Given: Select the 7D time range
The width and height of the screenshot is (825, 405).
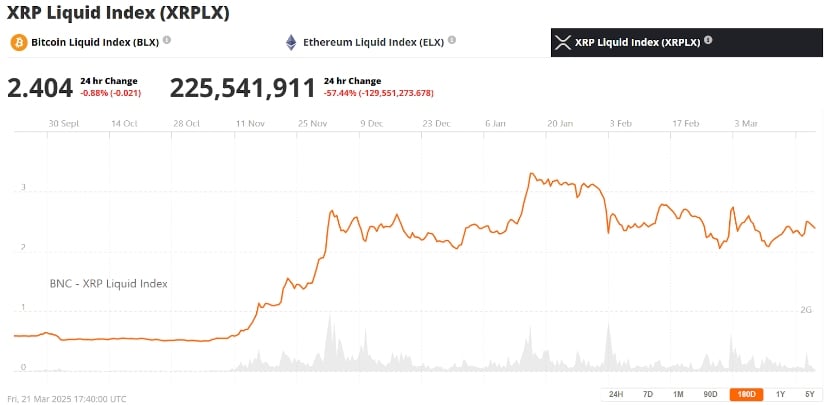Looking at the screenshot, I should [x=647, y=394].
